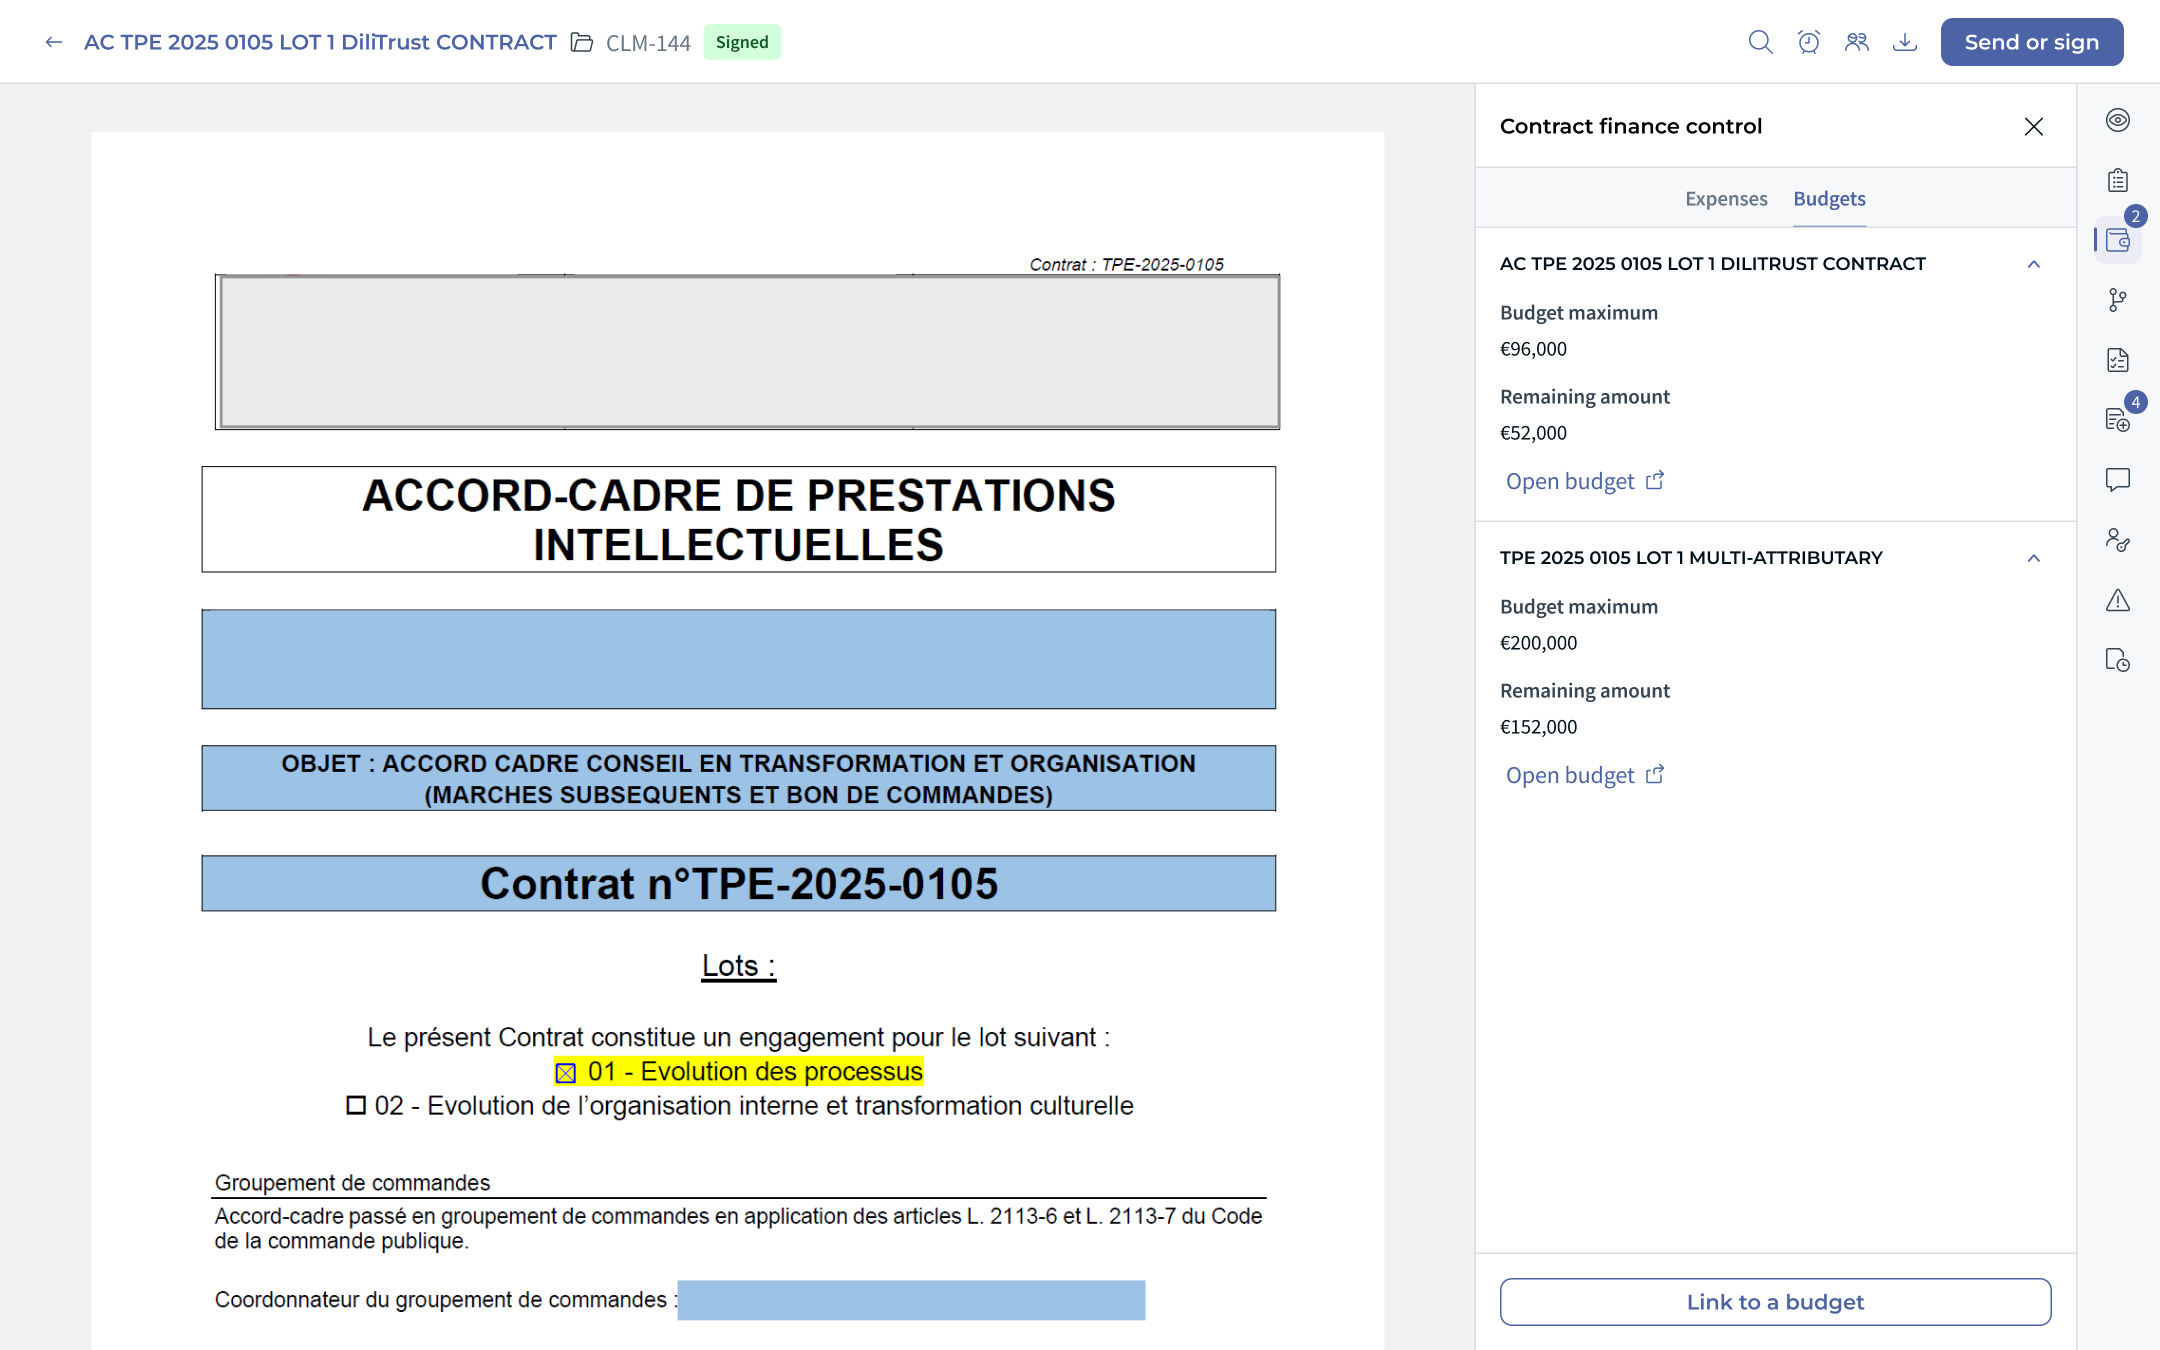This screenshot has height=1350, width=2160.
Task: Click the €52,000 remaining amount value
Action: point(1533,433)
